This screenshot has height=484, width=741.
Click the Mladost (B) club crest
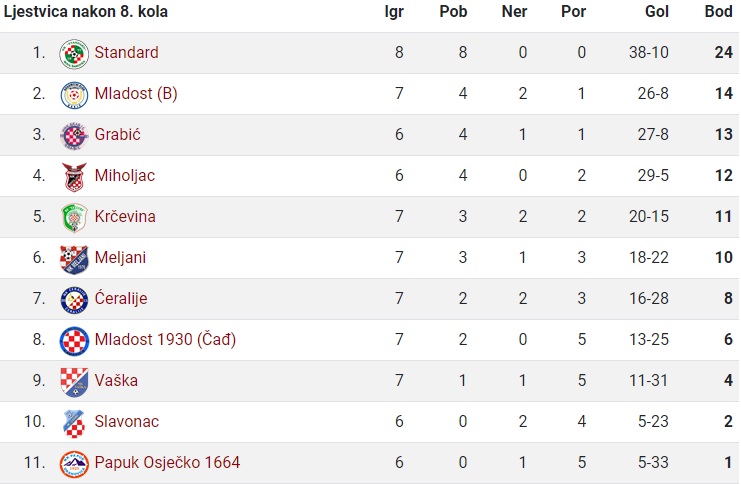click(74, 95)
